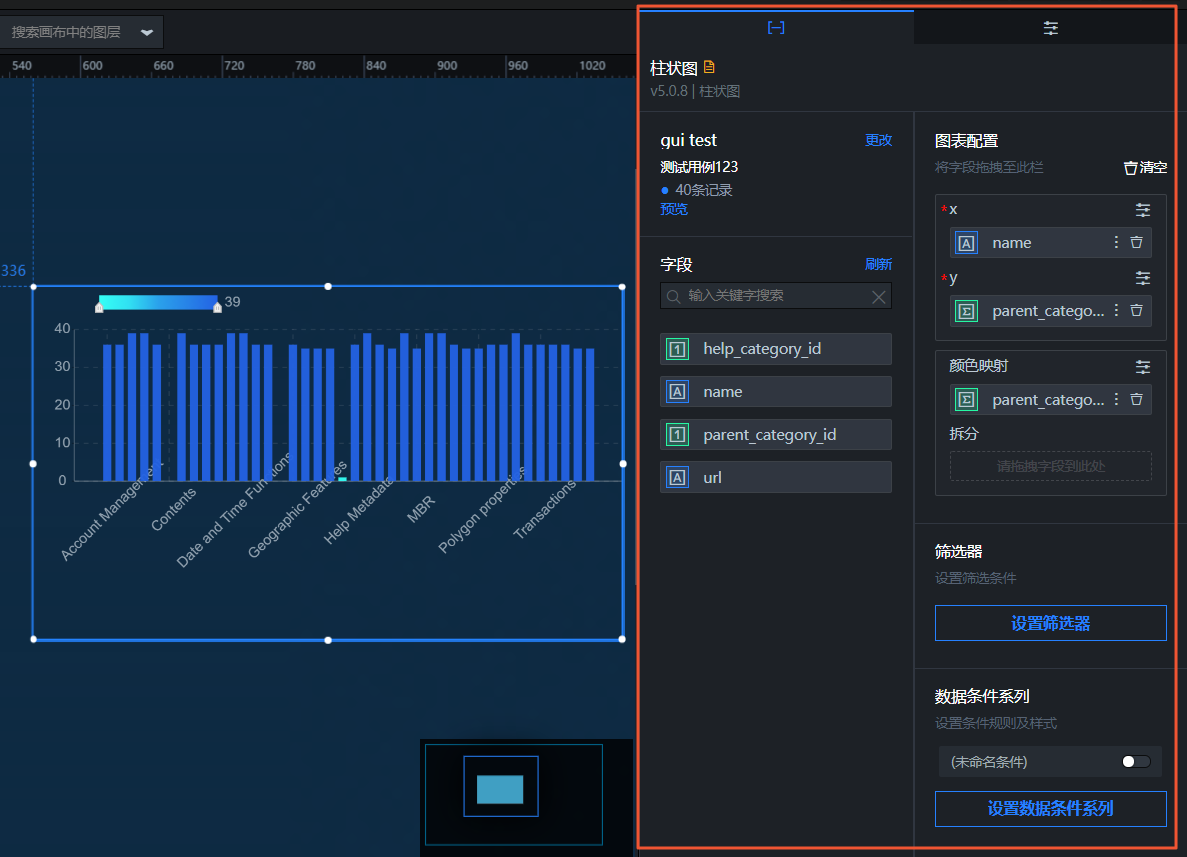Switch to the data source tab icon
Screen dimensions: 1187x857
coord(776,28)
